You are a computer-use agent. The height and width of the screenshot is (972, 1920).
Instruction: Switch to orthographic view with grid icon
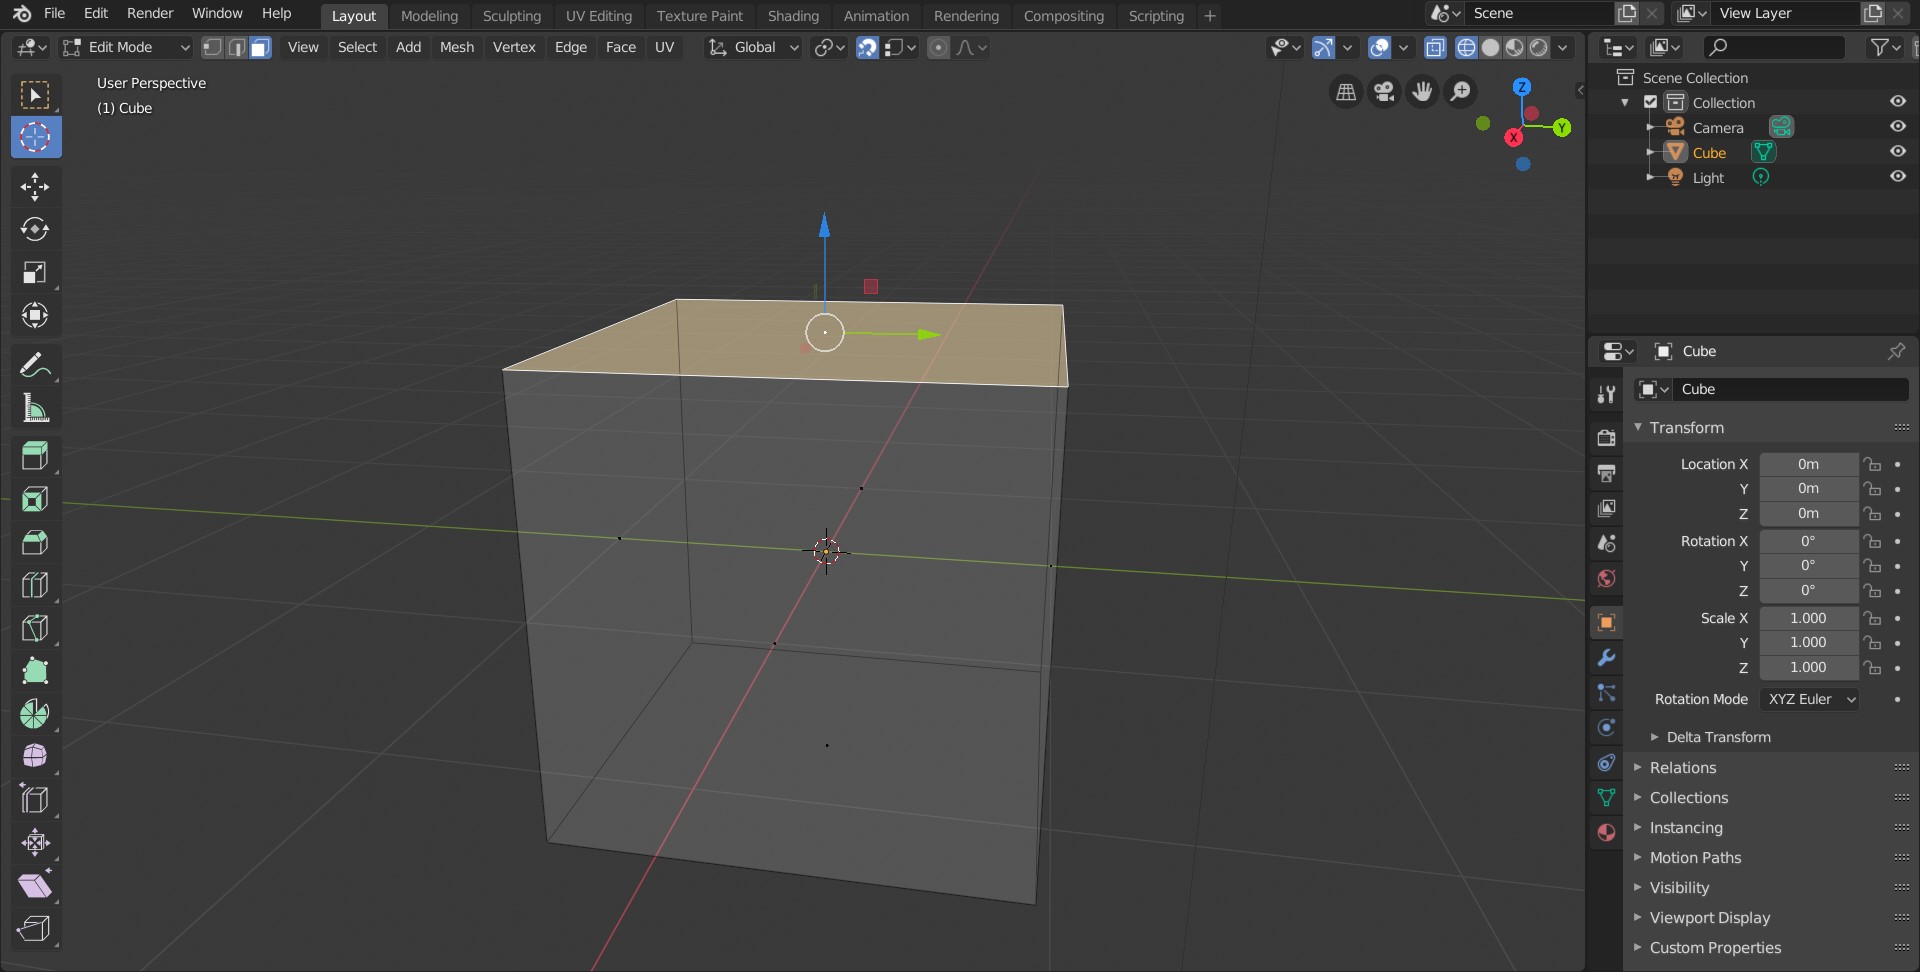click(1346, 92)
